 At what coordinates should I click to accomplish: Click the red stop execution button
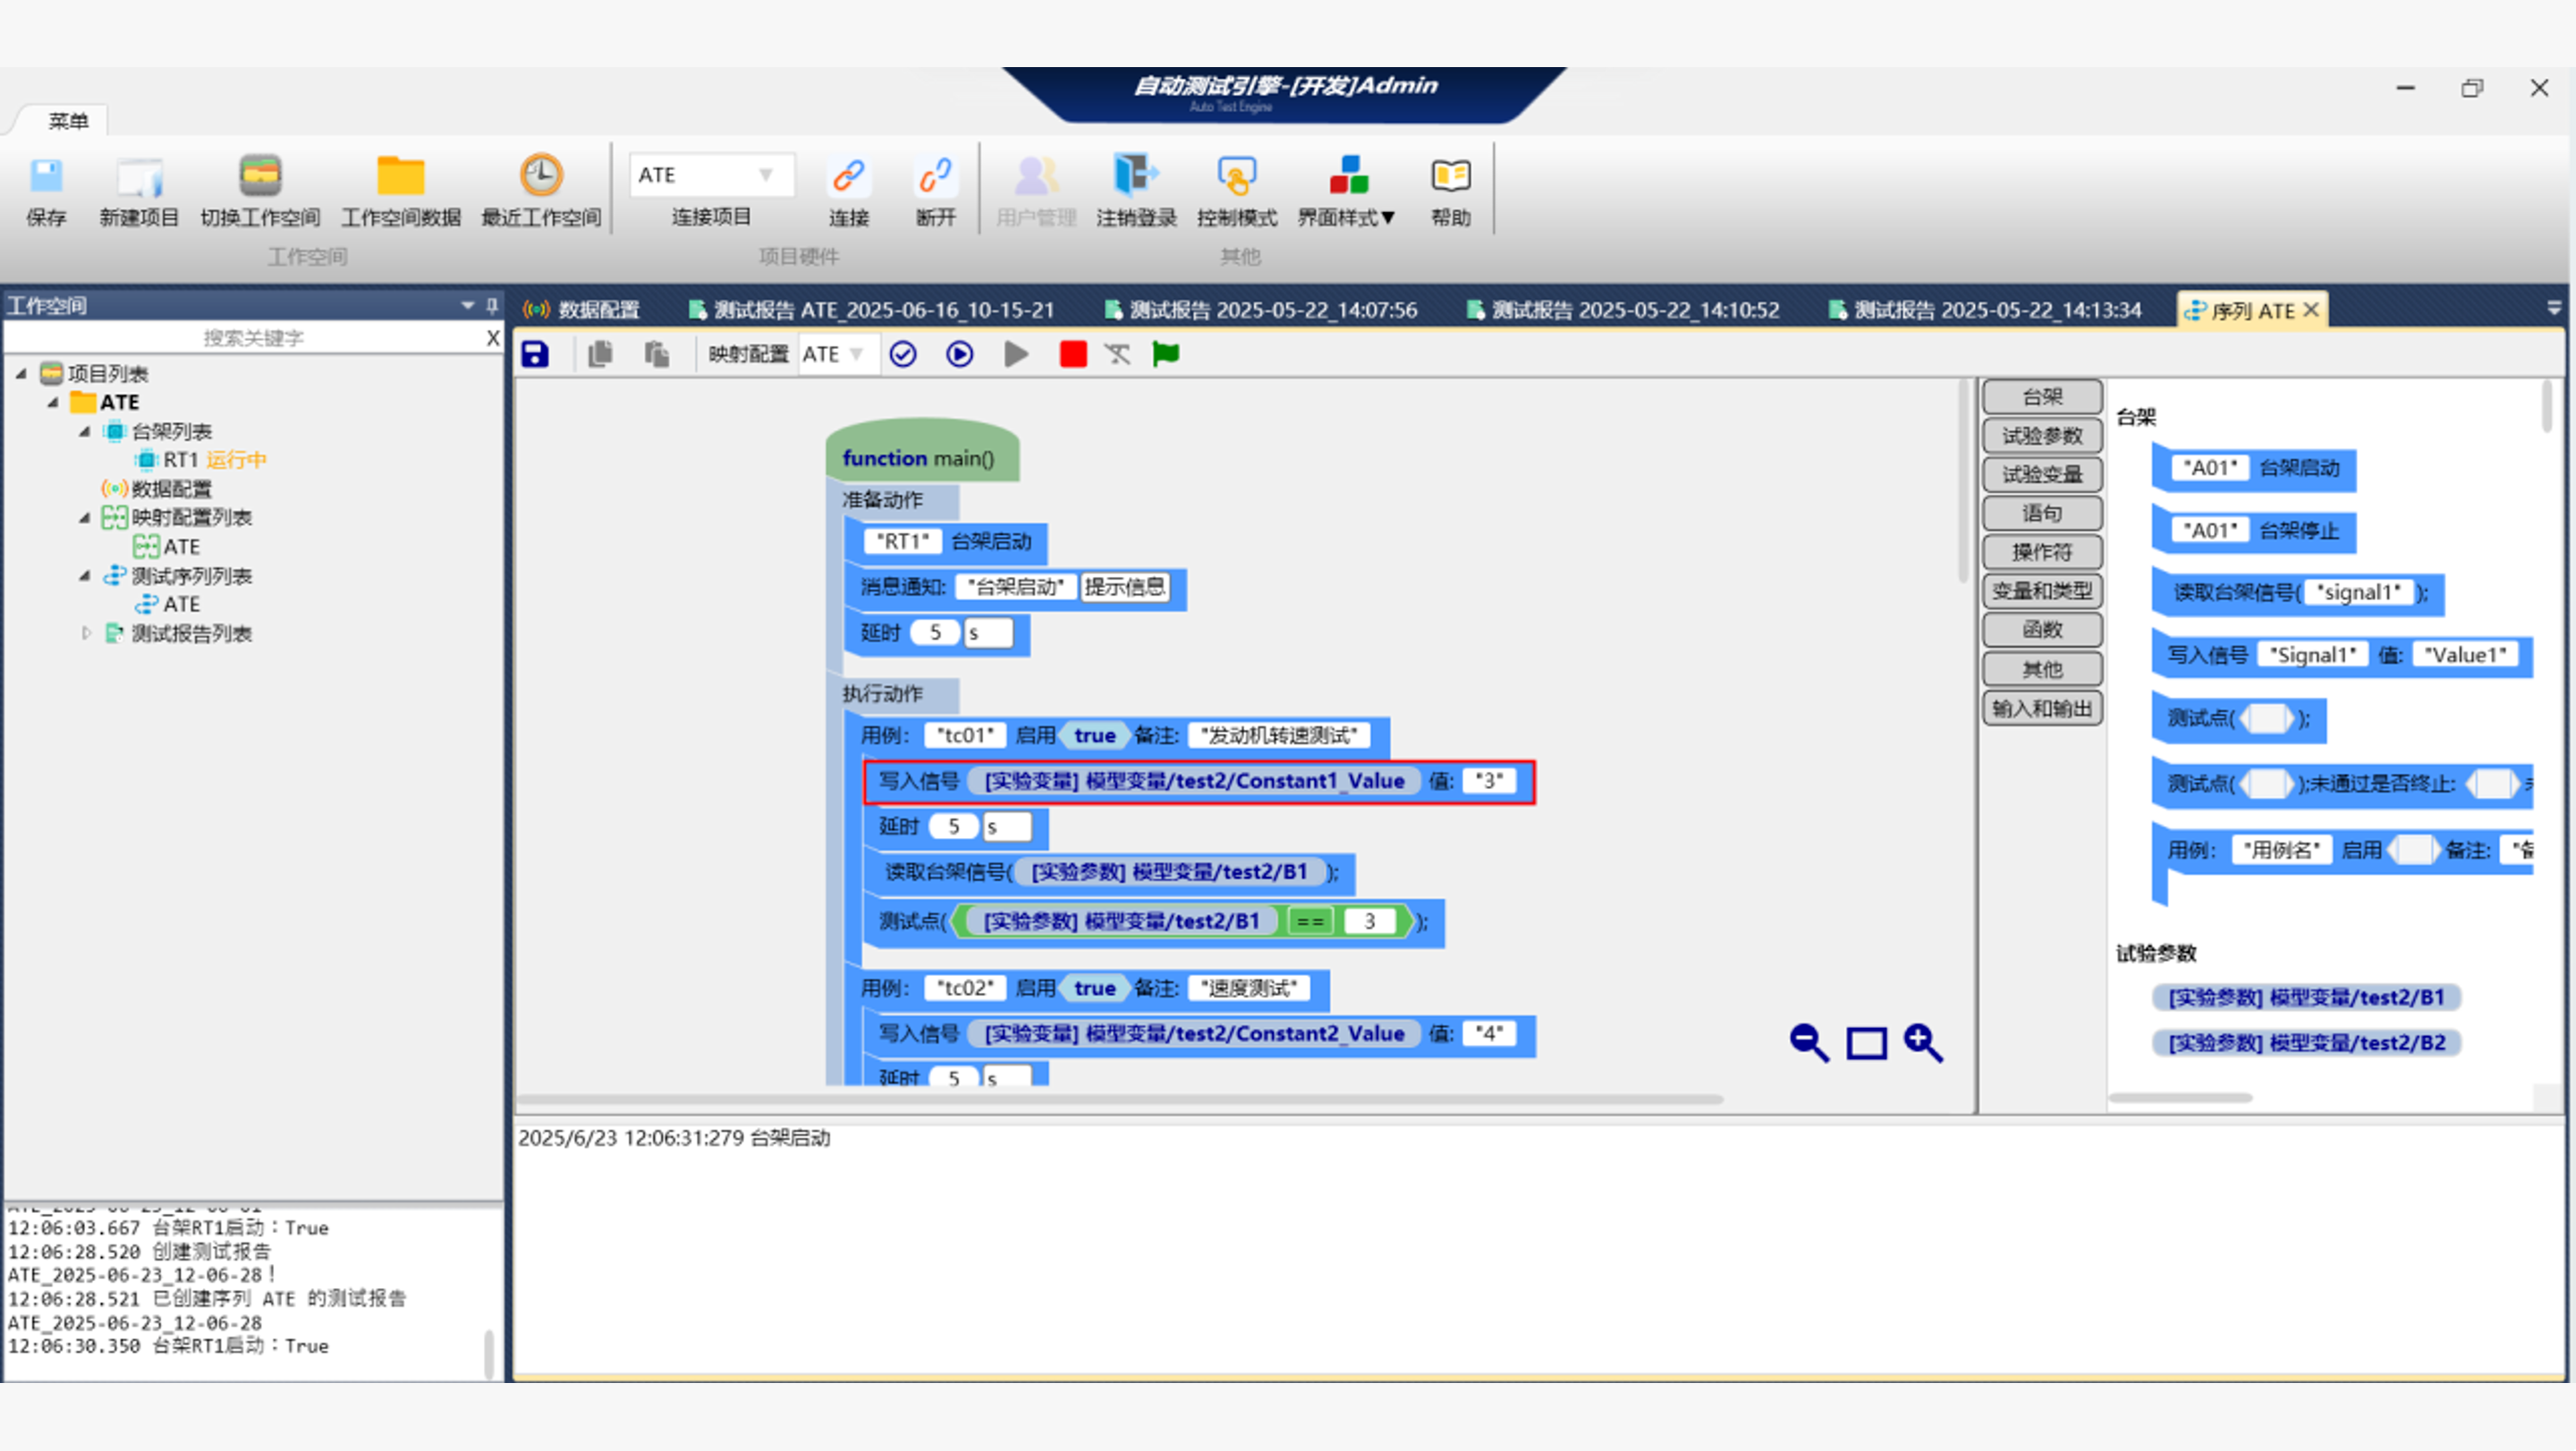[1073, 354]
